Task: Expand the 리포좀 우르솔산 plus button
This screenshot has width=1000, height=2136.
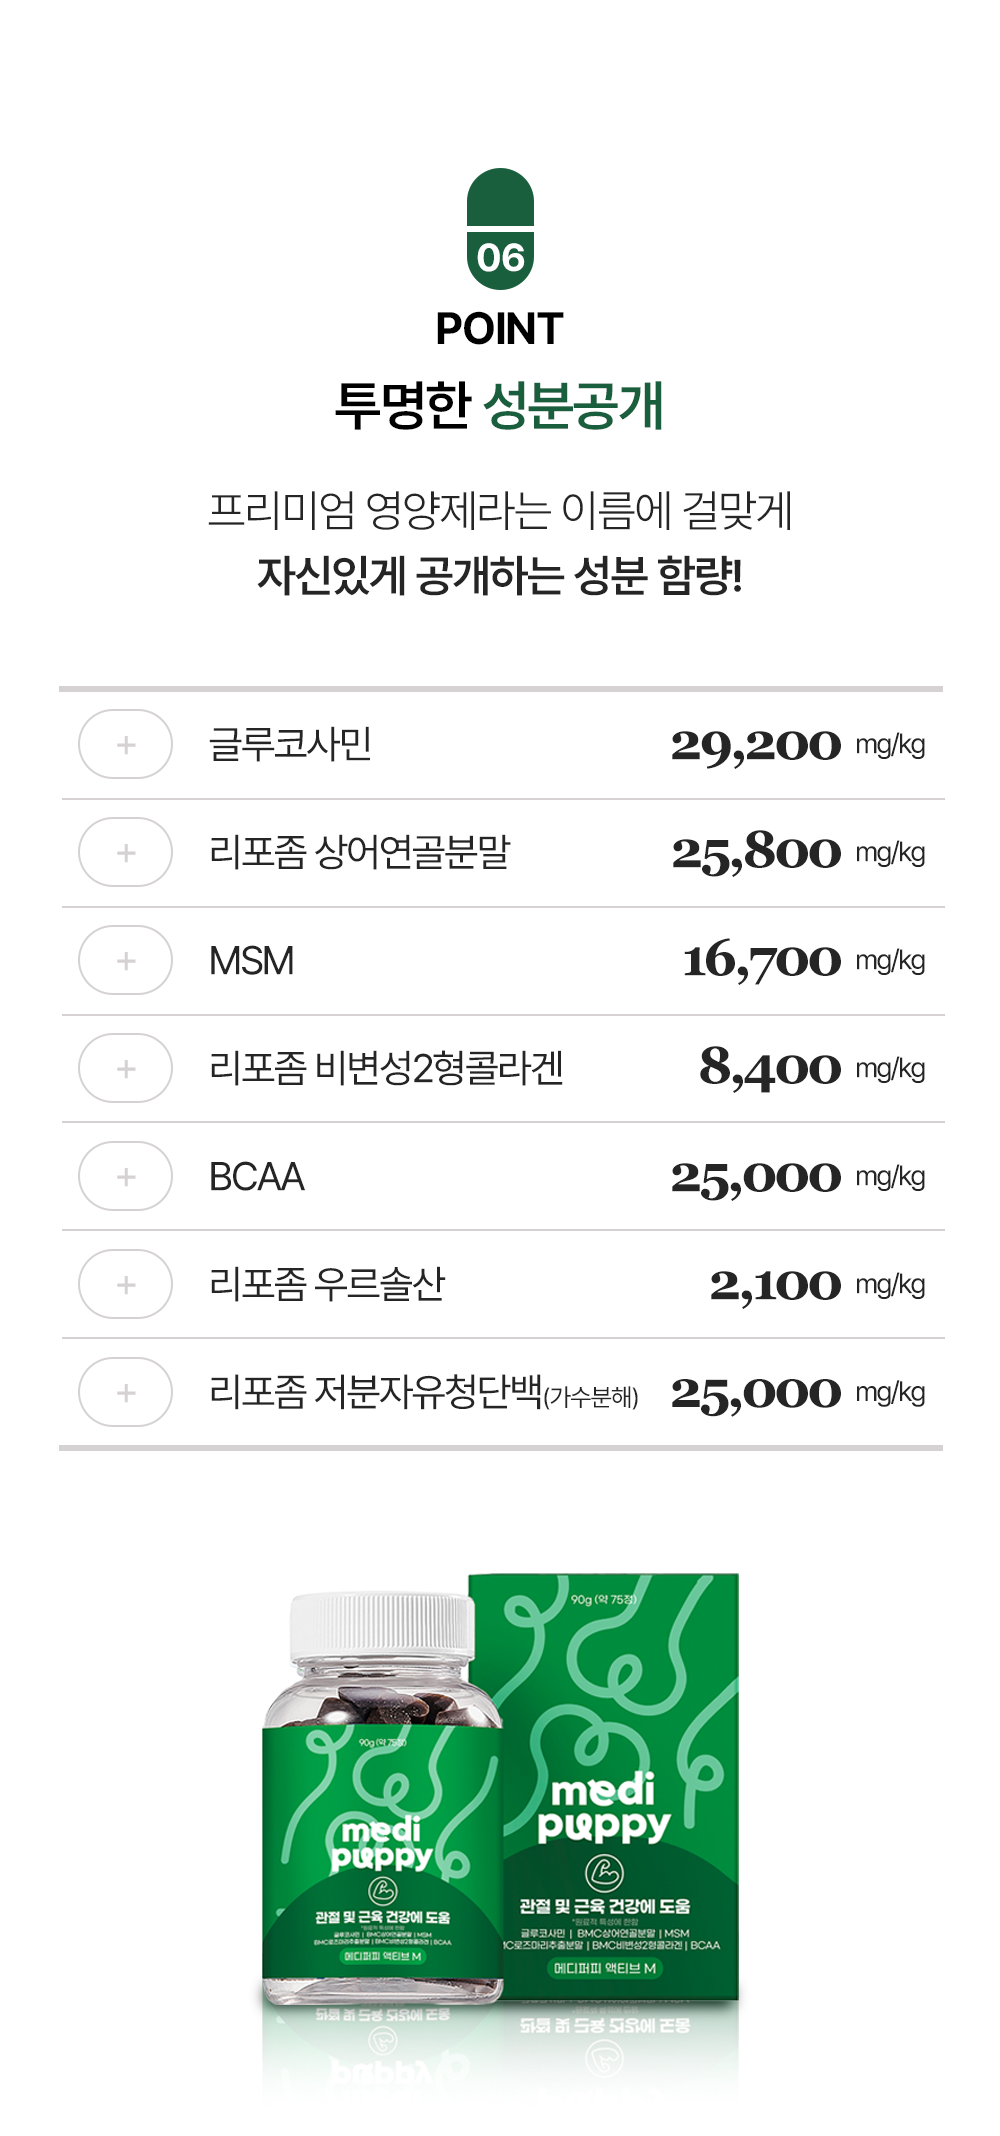Action: coord(126,1284)
